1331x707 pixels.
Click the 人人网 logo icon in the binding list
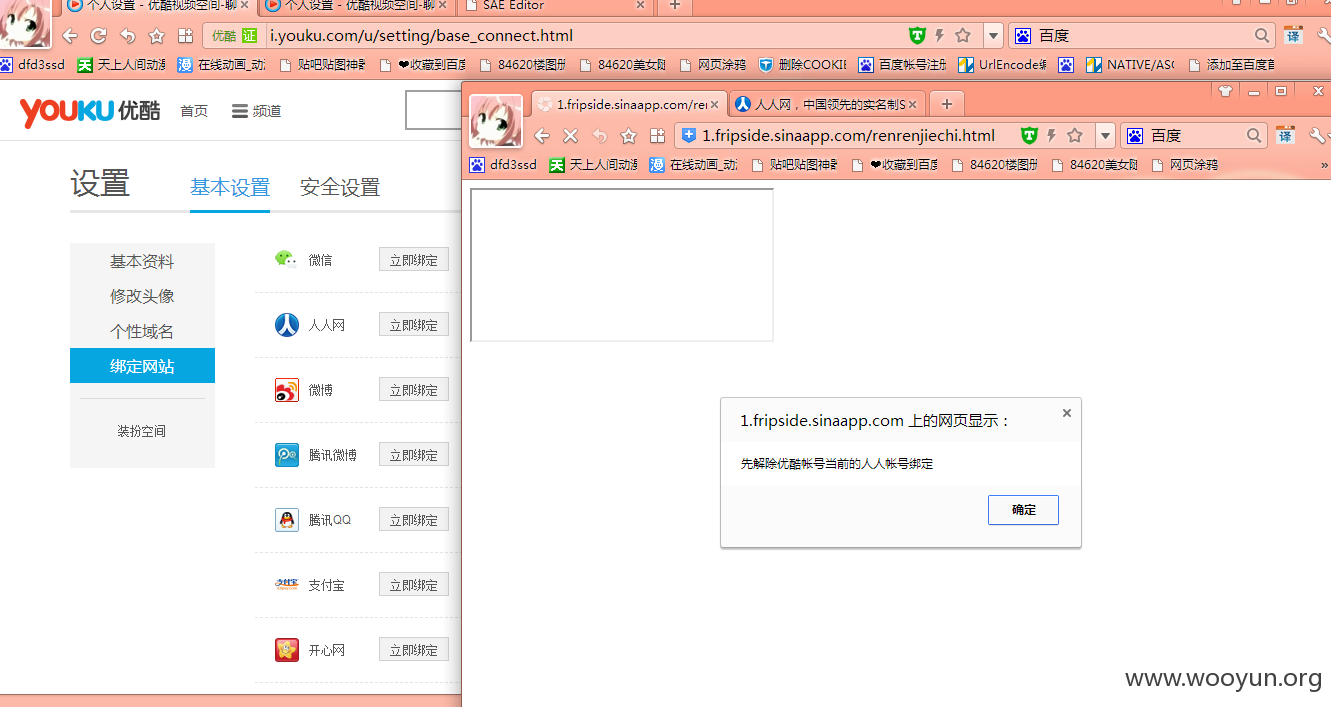[x=287, y=325]
